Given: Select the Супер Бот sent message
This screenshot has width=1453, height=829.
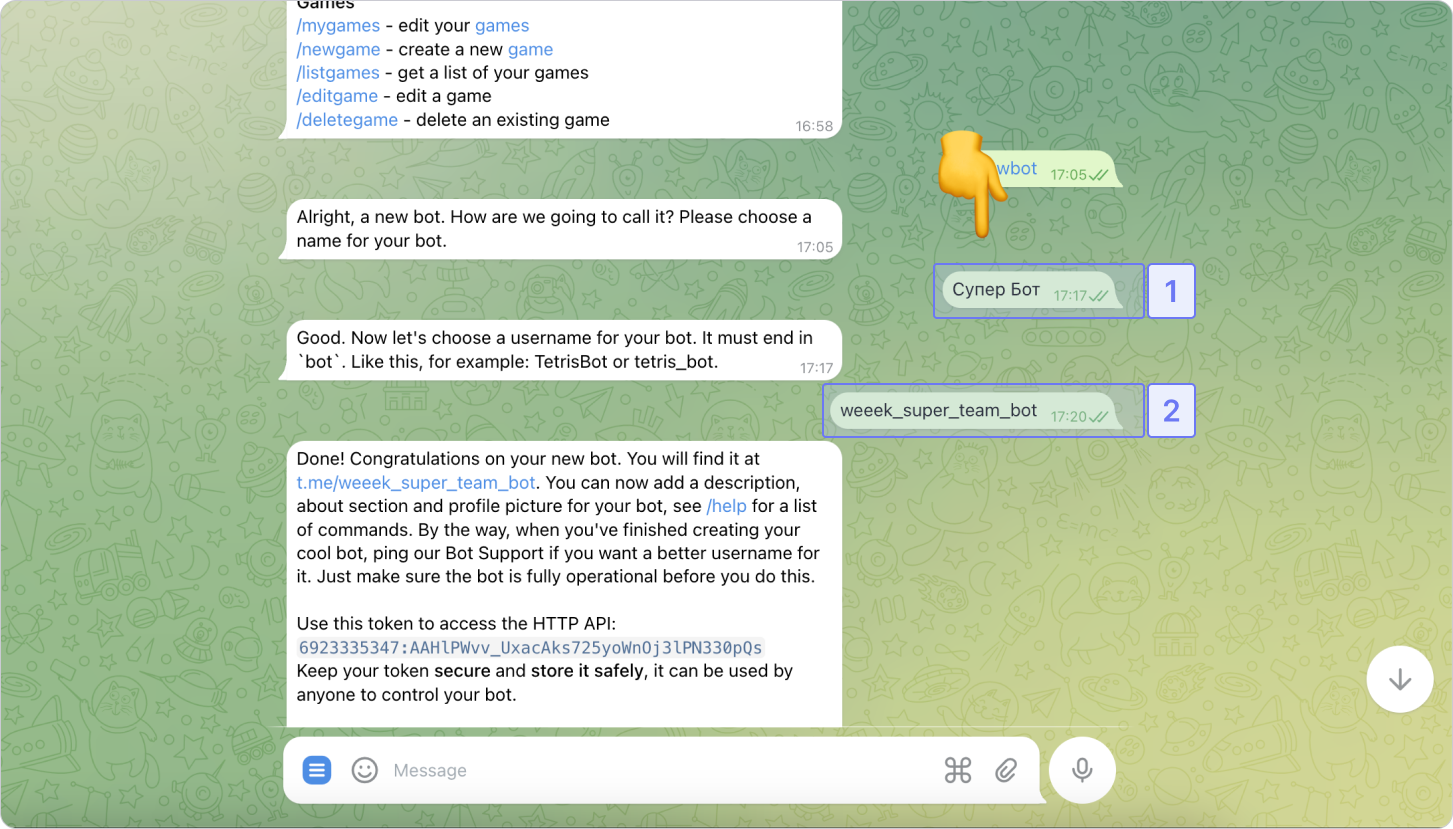Looking at the screenshot, I should click(1031, 291).
